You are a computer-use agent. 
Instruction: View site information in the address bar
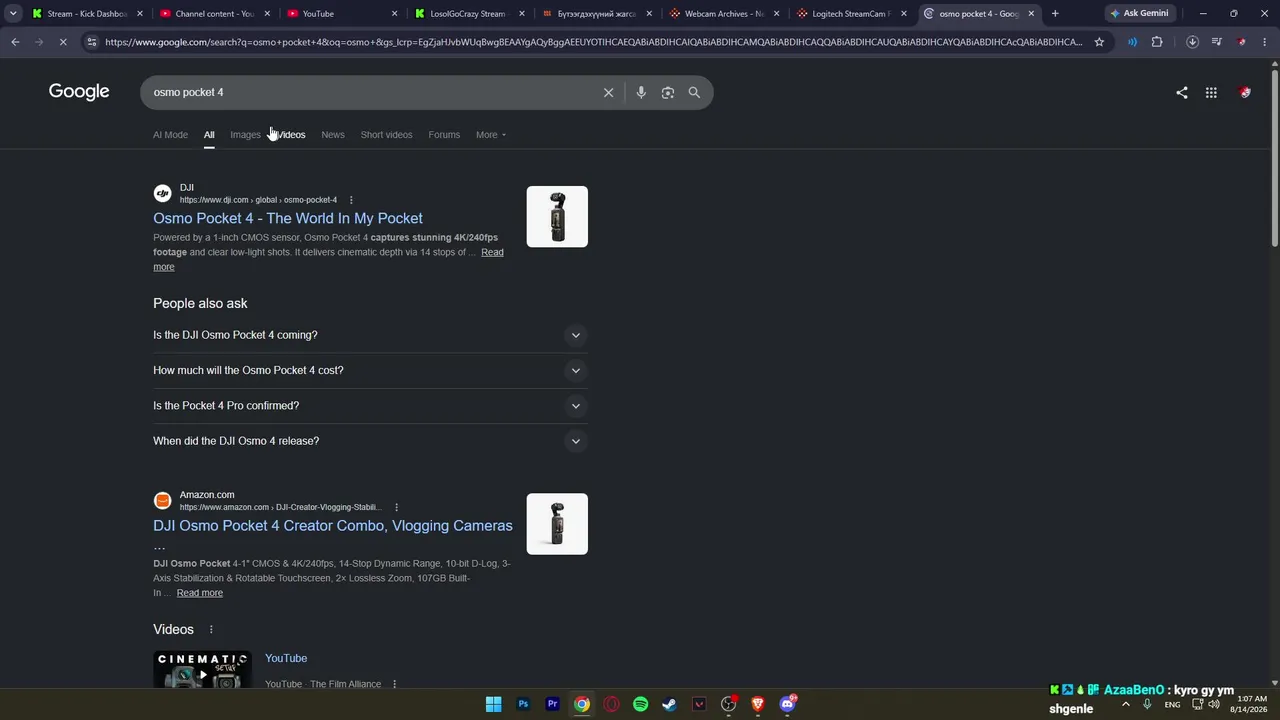[92, 42]
